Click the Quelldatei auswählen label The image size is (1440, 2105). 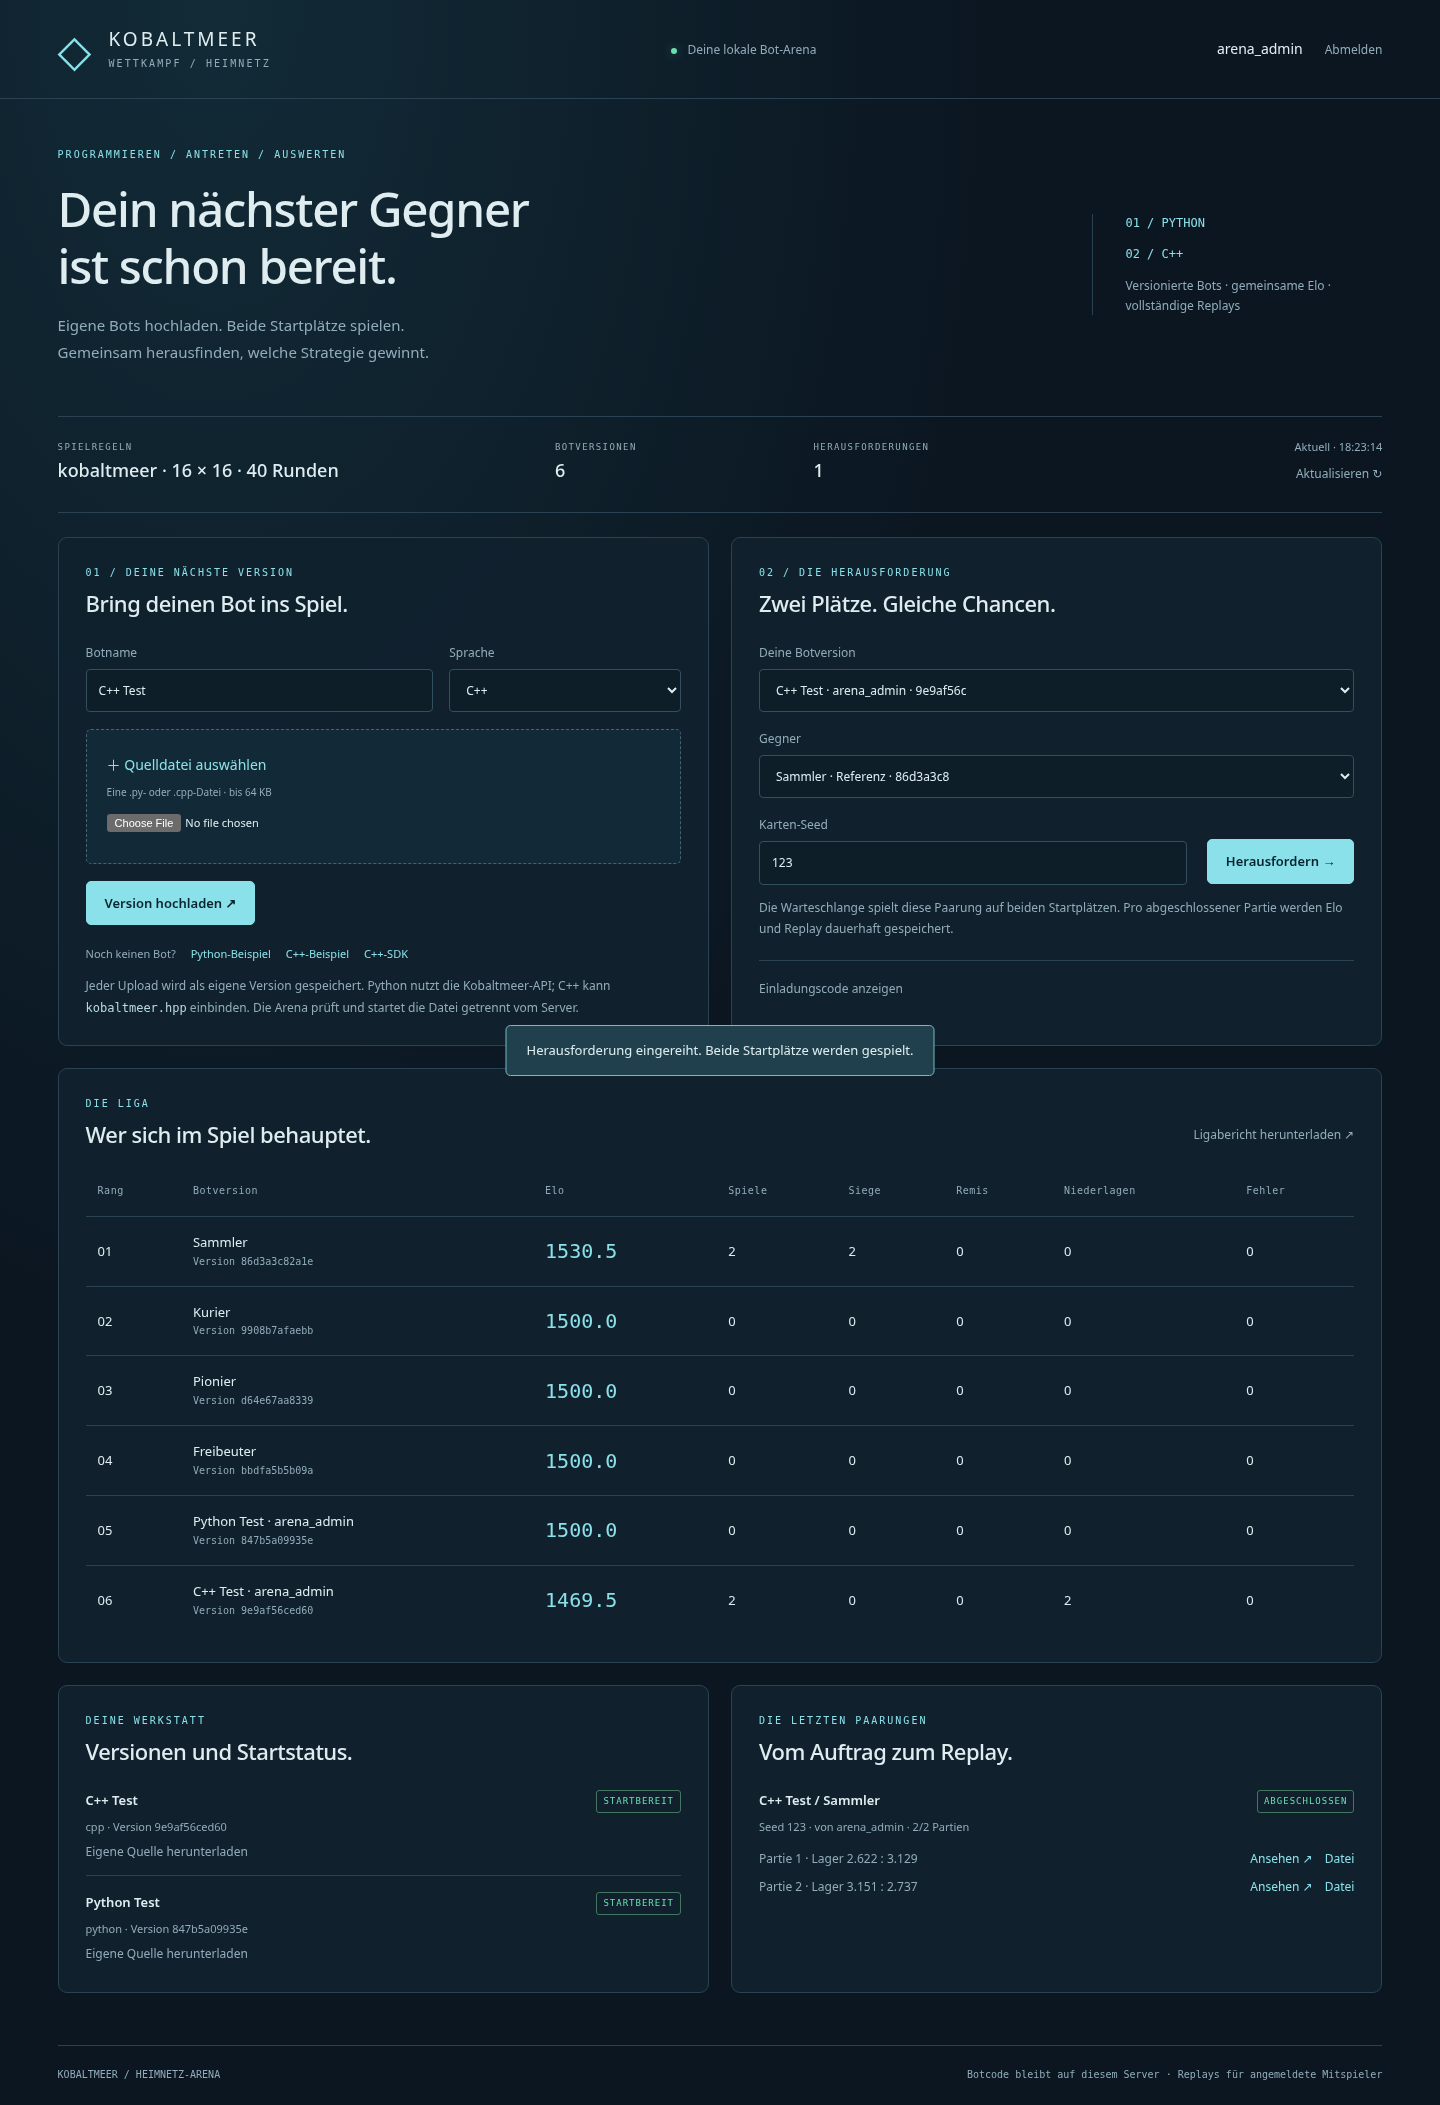(187, 765)
